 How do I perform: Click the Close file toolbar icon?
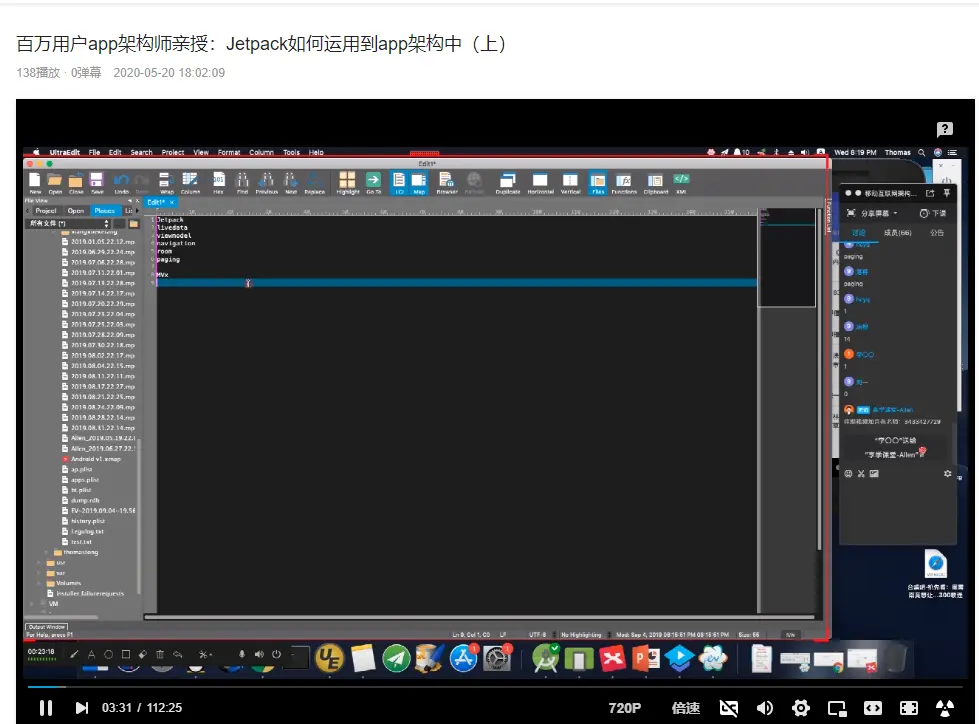point(76,183)
